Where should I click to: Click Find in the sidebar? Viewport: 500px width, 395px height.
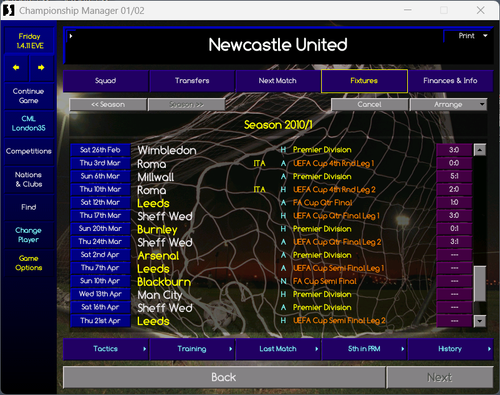point(29,207)
